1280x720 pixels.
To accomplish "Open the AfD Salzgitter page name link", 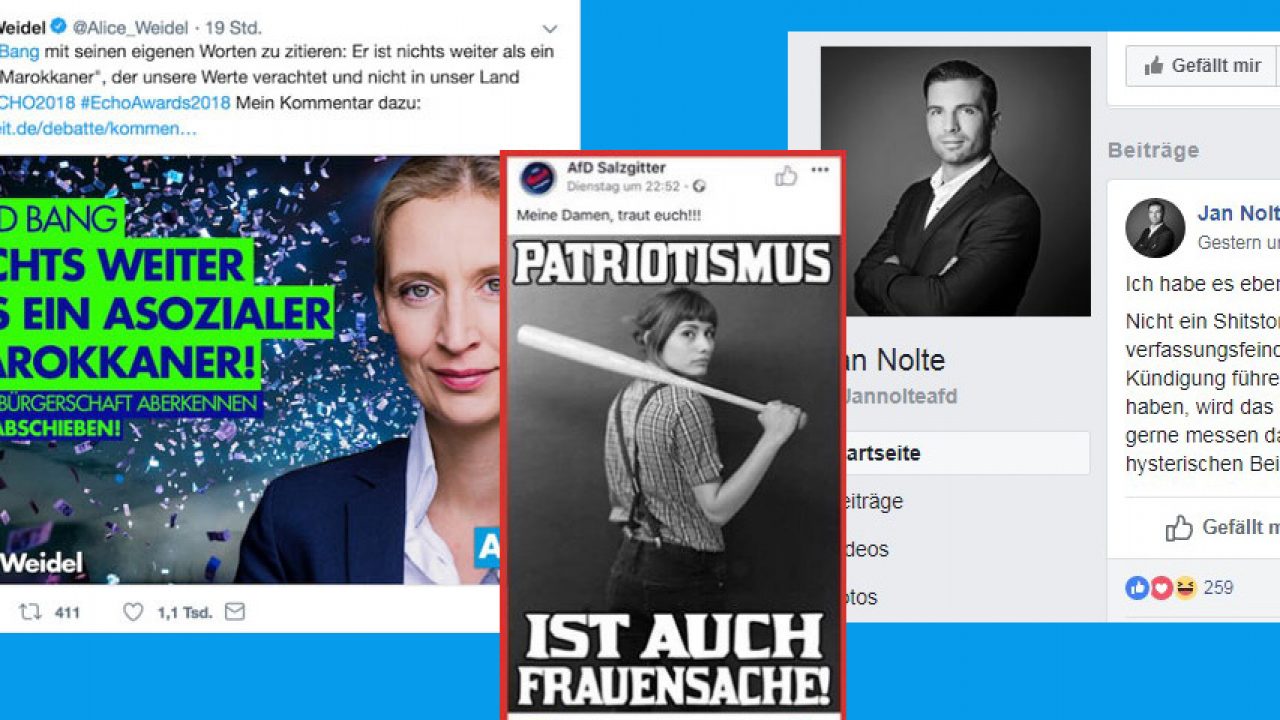I will (x=616, y=168).
